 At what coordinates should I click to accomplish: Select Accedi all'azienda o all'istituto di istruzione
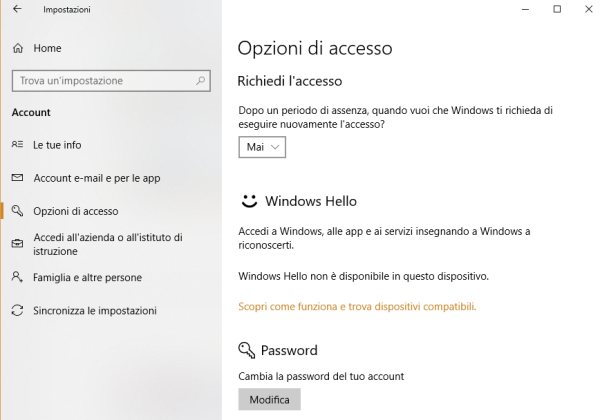tap(107, 244)
